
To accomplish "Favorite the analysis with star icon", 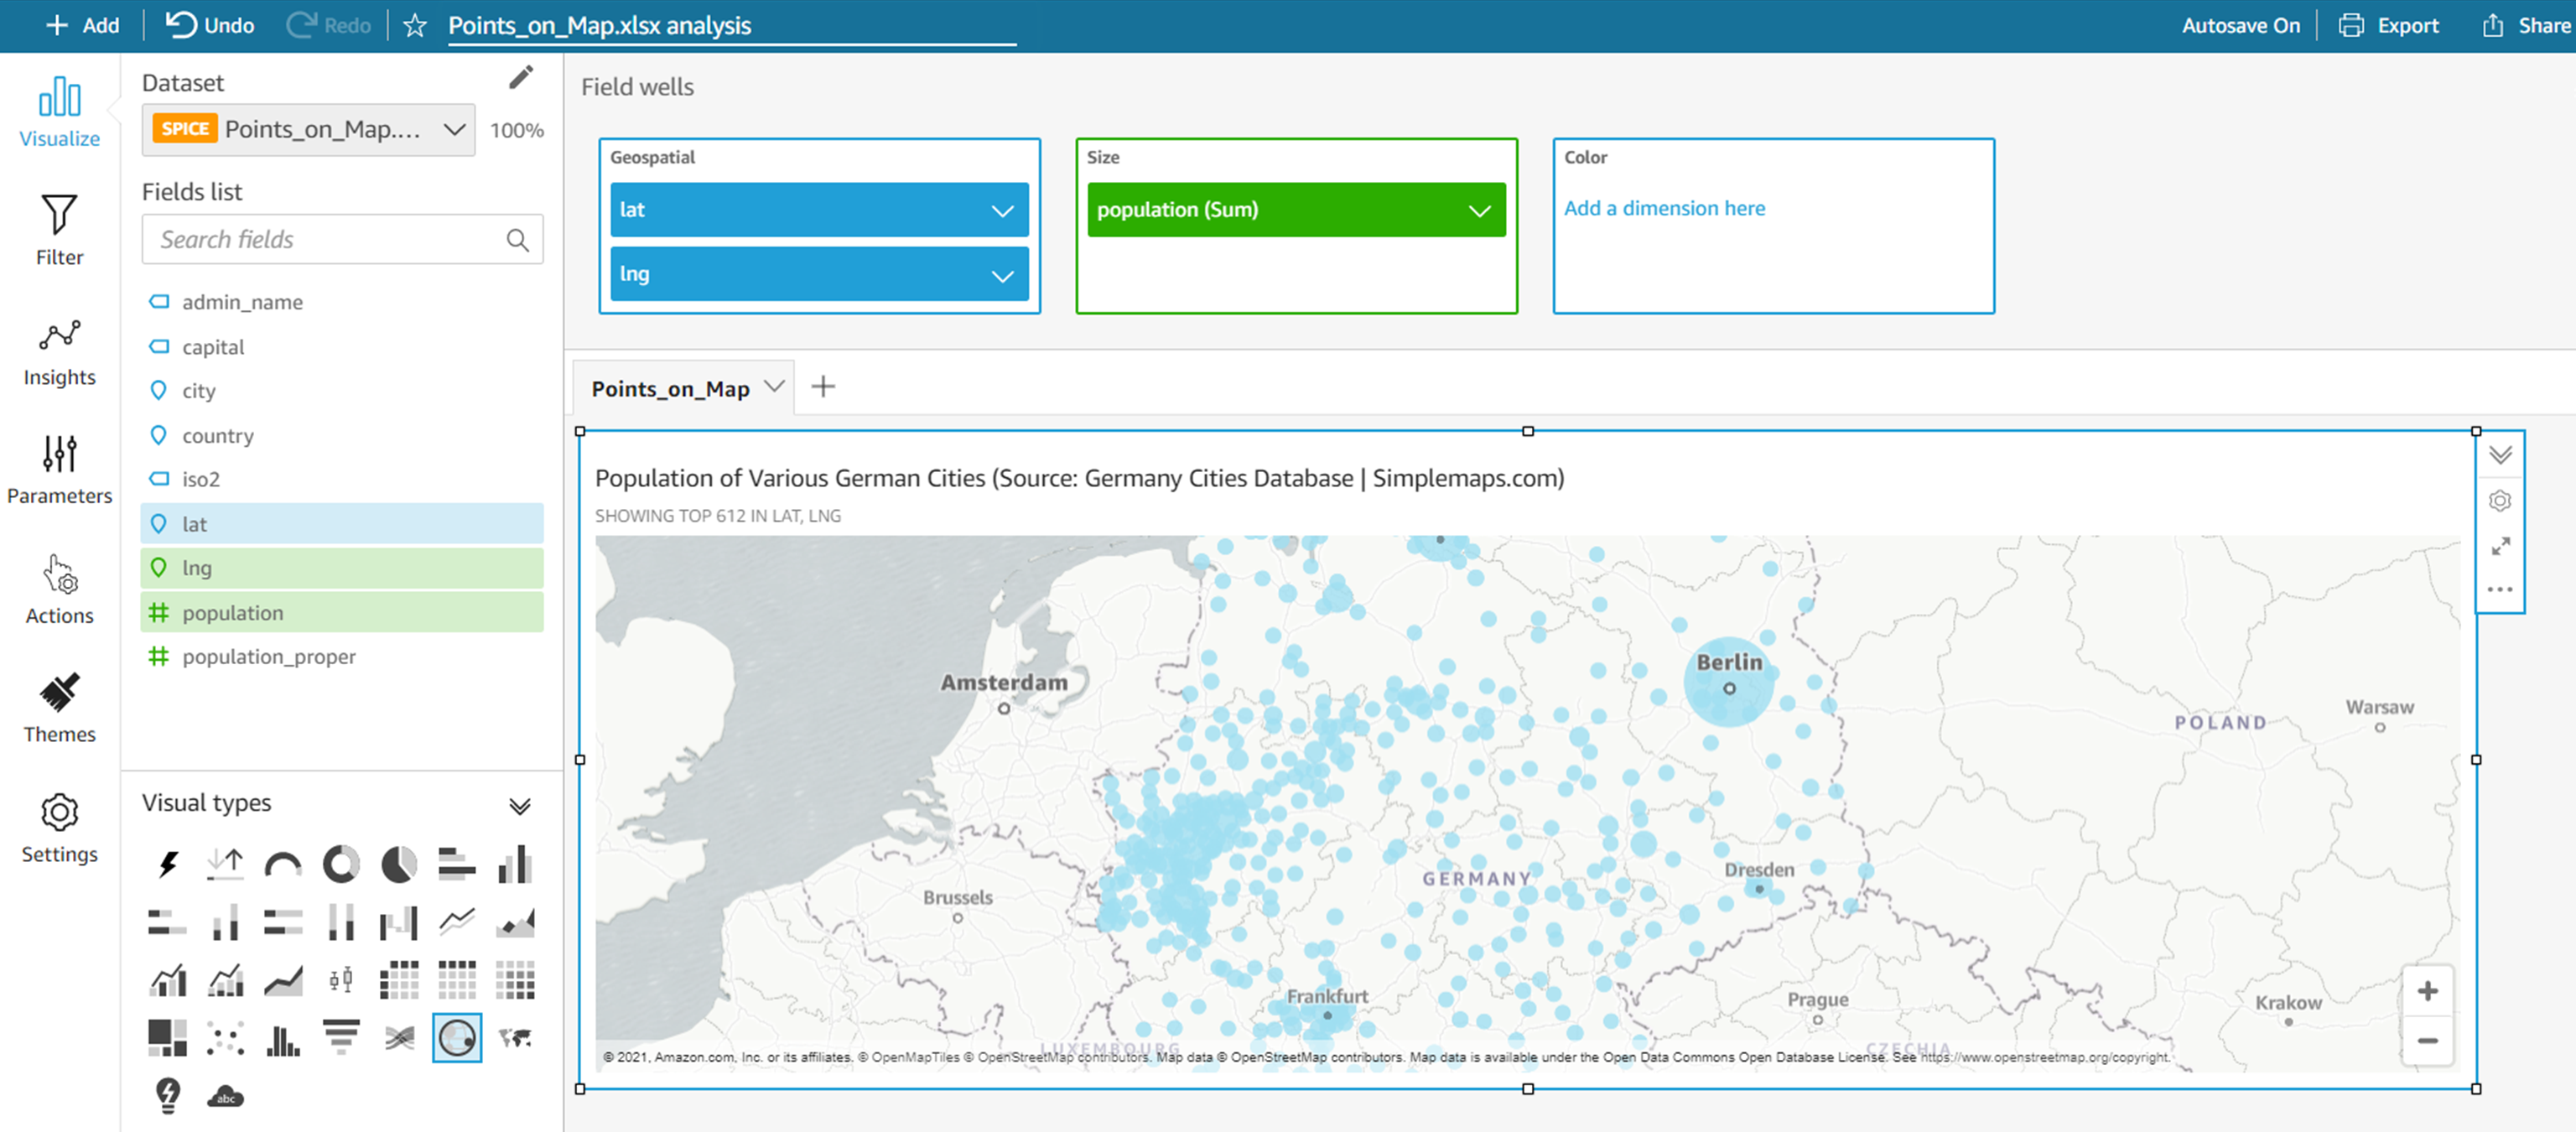I will (x=415, y=25).
